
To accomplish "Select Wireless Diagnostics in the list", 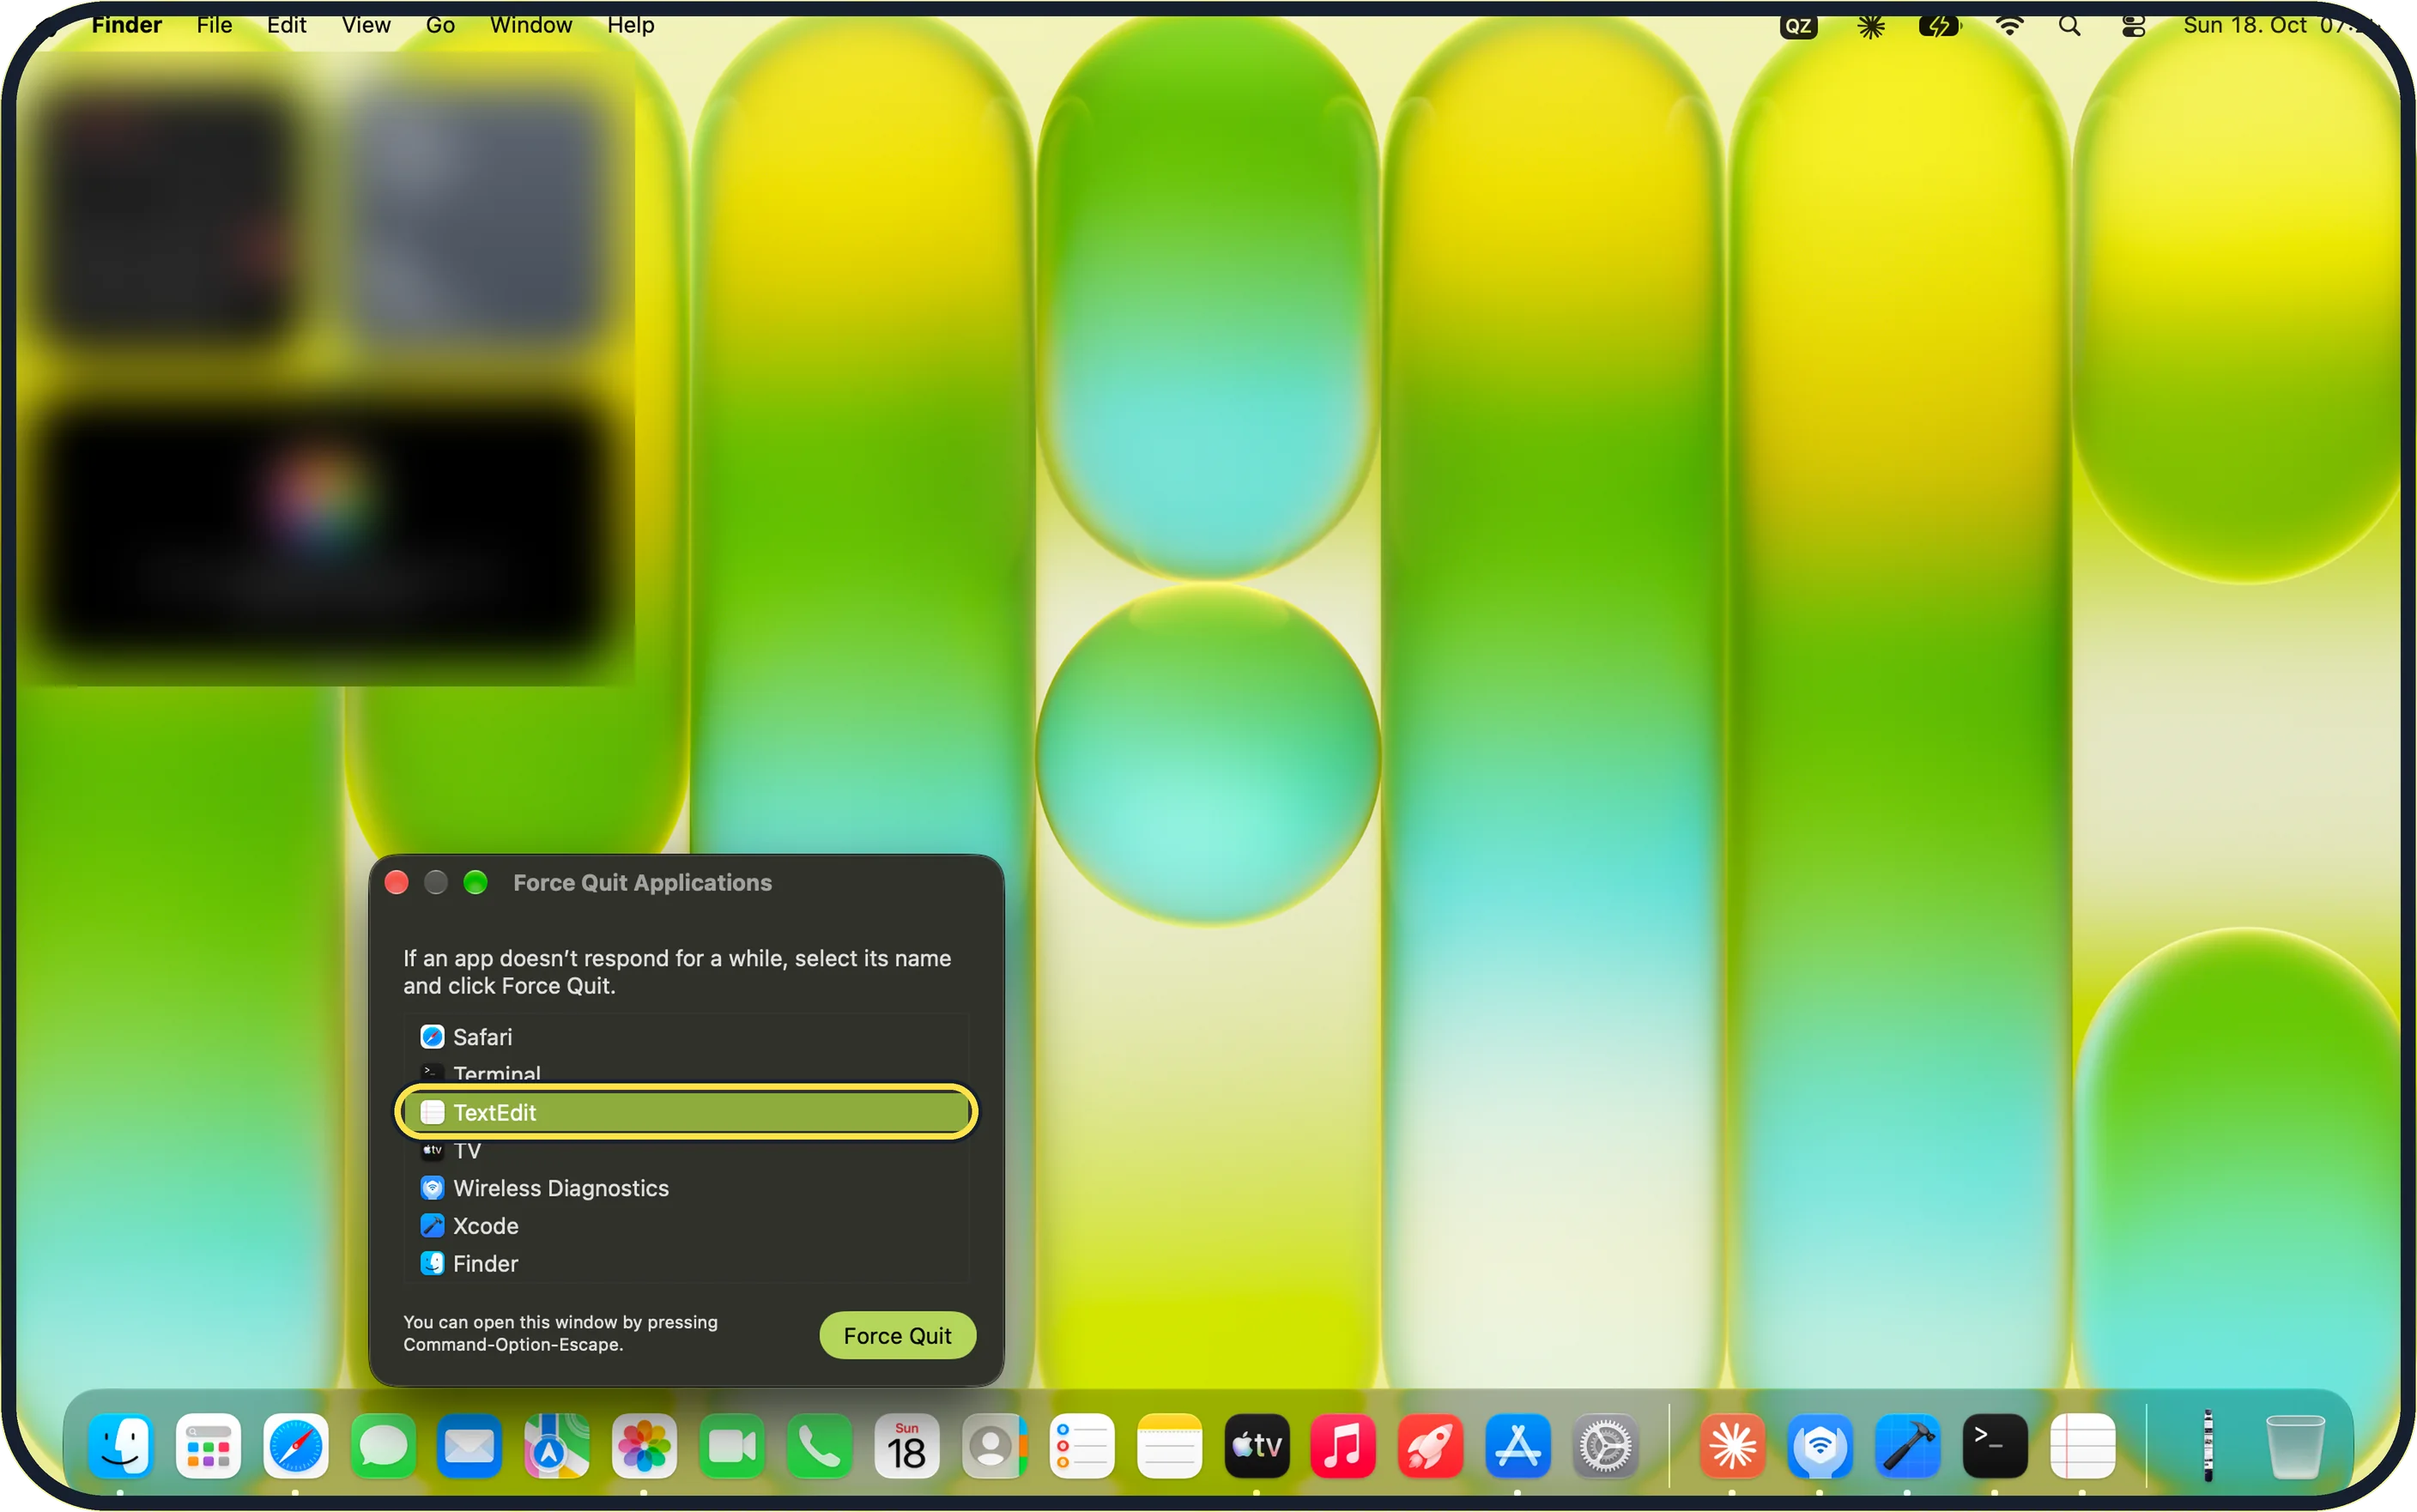I will [x=686, y=1188].
